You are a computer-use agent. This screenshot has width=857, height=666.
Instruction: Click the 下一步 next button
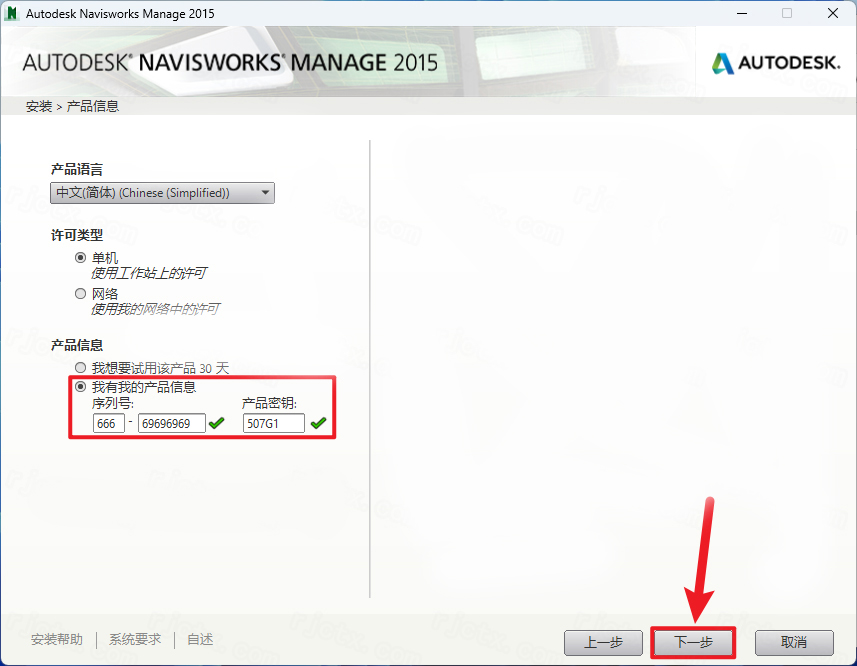coord(693,643)
